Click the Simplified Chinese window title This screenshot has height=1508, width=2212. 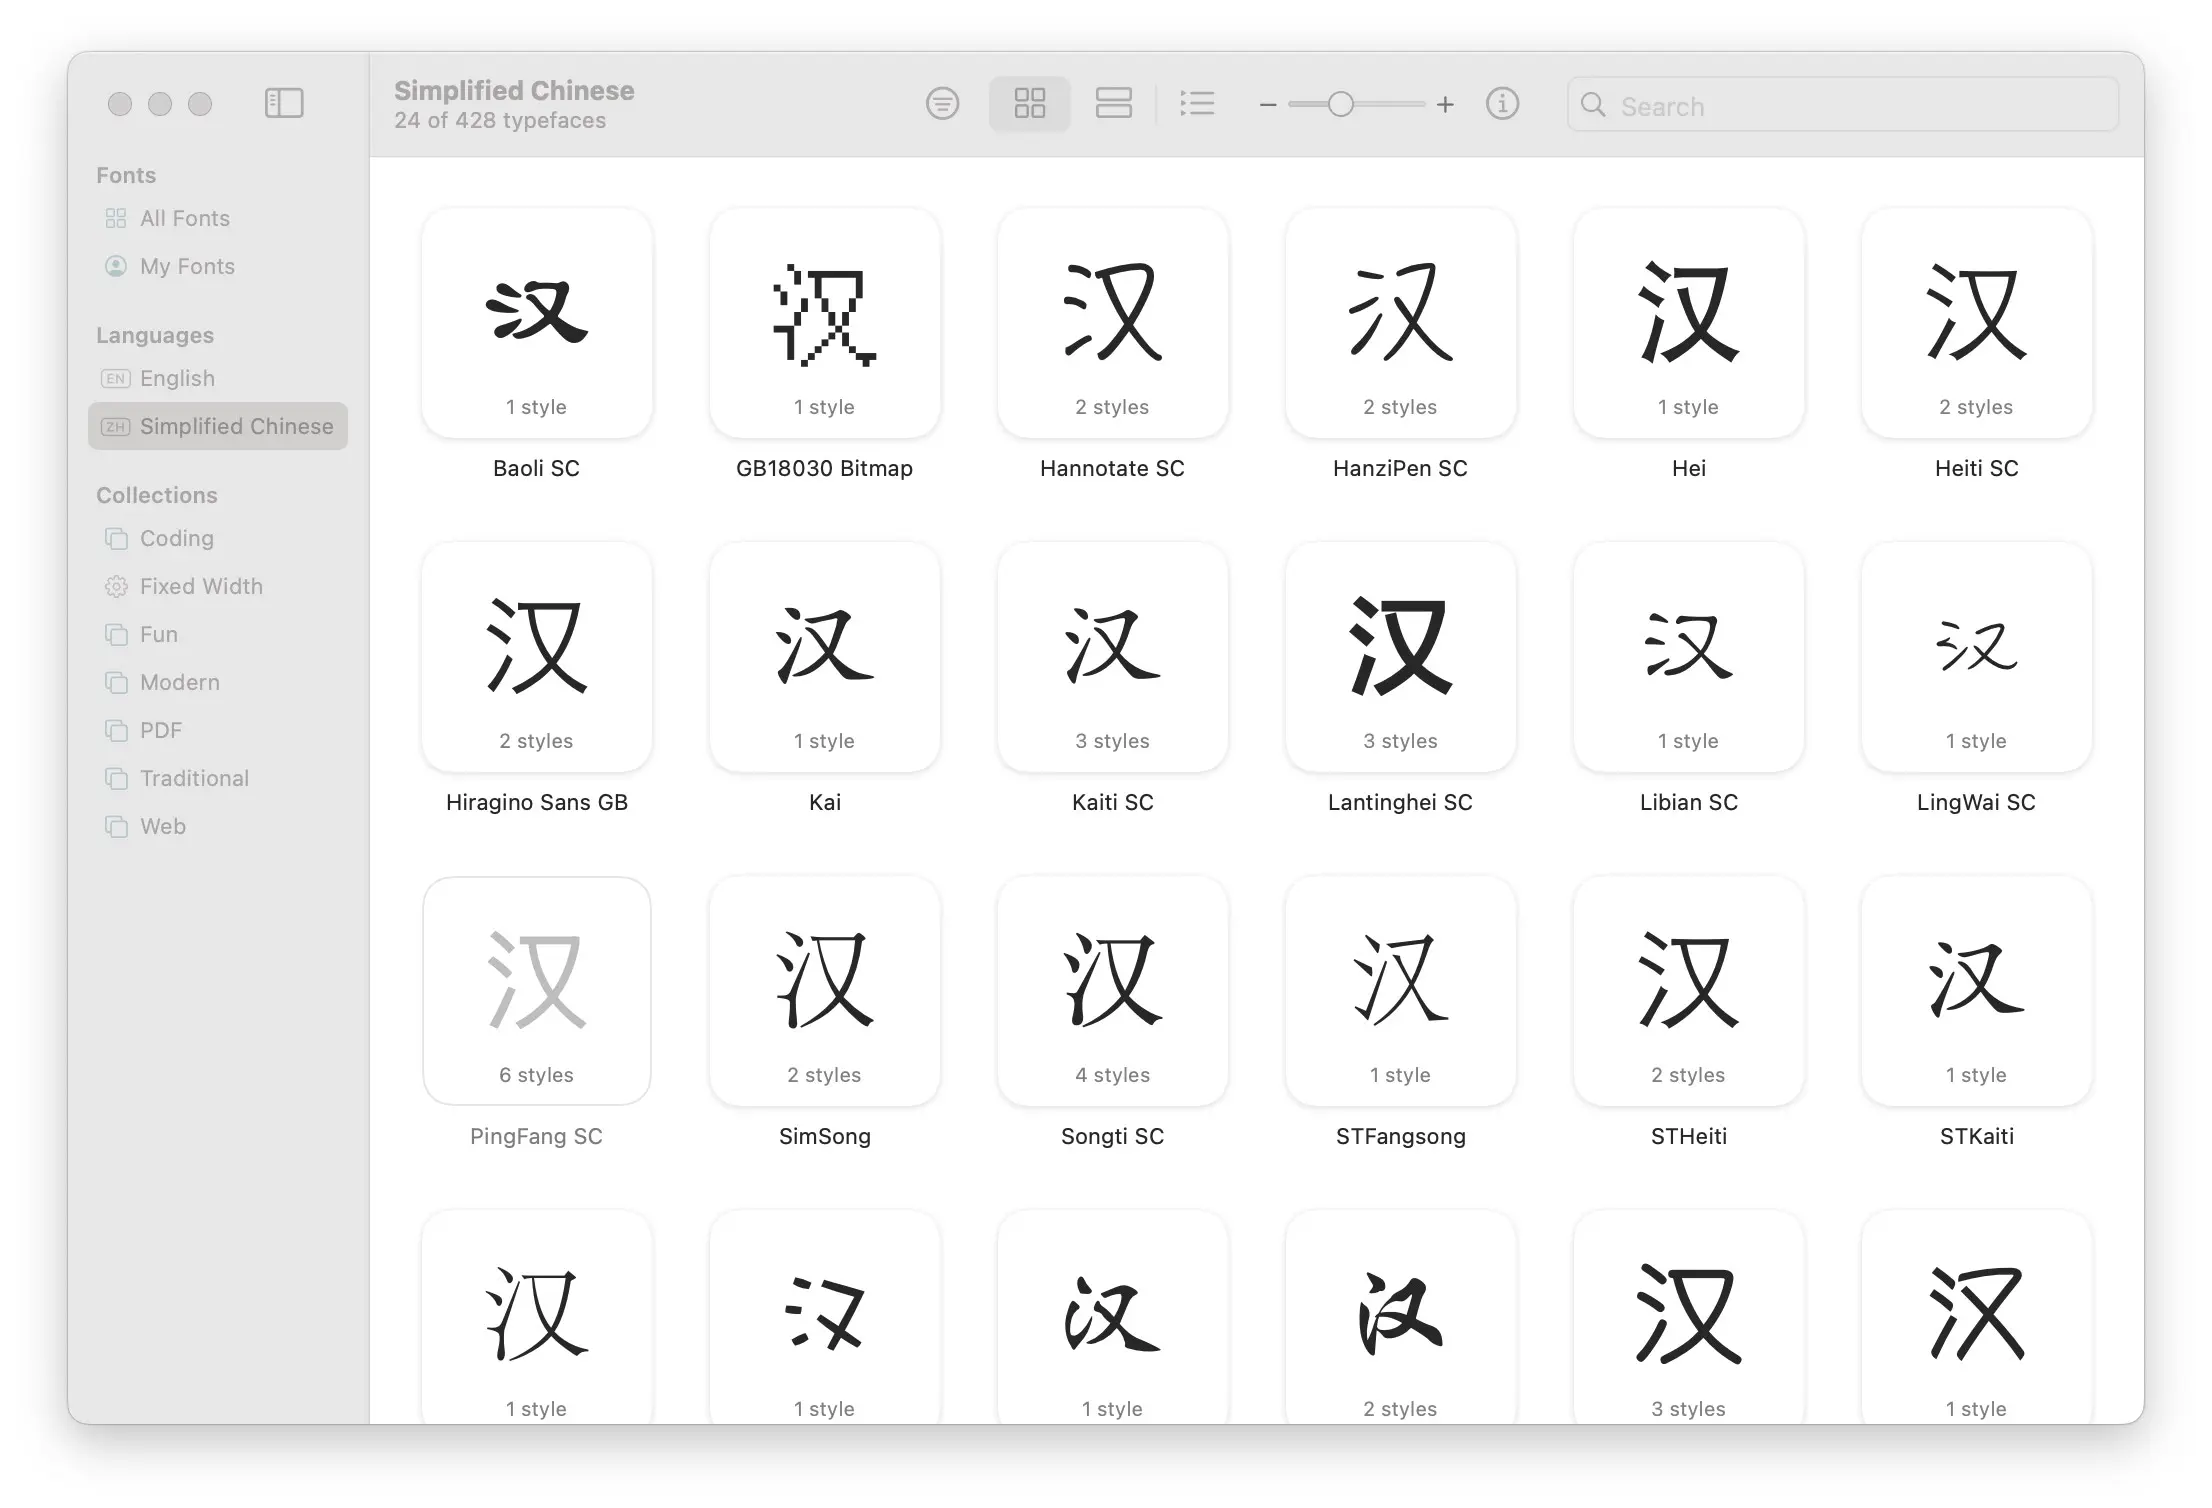(x=514, y=90)
